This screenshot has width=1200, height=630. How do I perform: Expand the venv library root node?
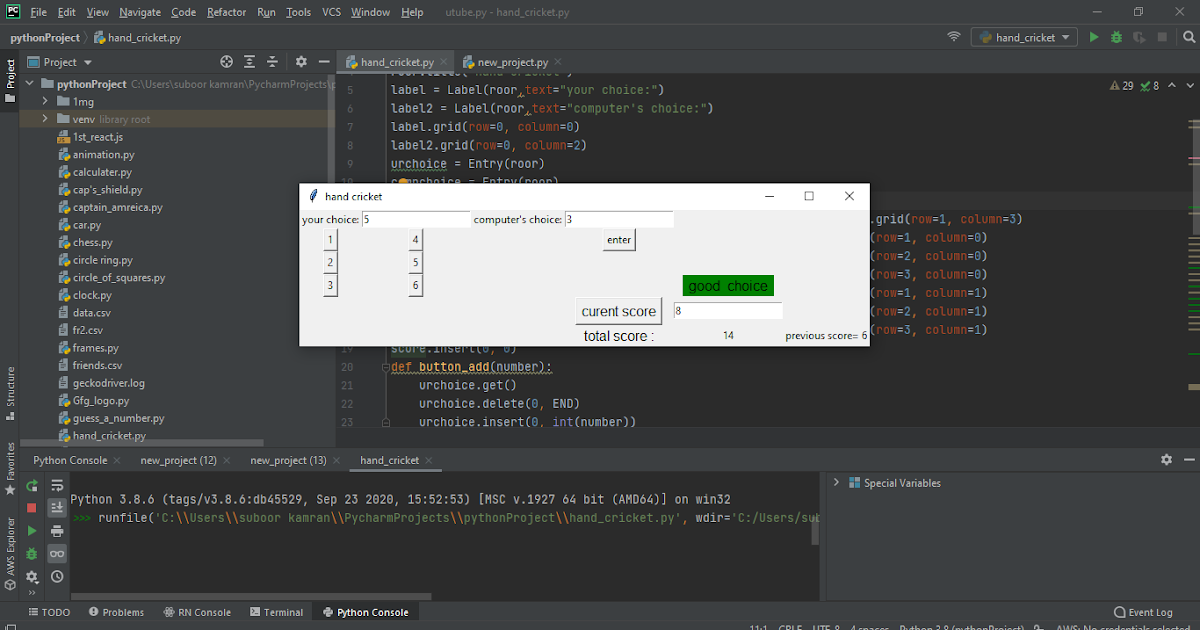coord(44,119)
